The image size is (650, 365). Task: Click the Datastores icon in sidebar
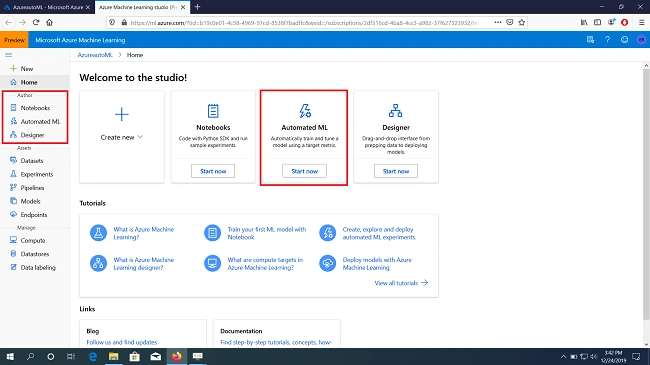[13, 253]
